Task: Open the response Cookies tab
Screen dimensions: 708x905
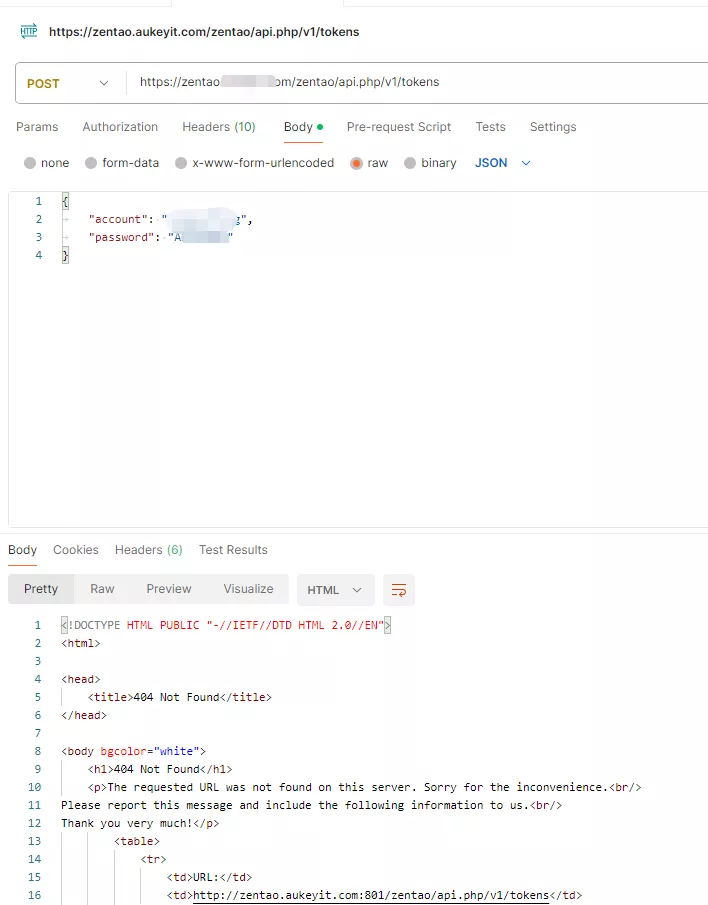Action: click(x=76, y=550)
